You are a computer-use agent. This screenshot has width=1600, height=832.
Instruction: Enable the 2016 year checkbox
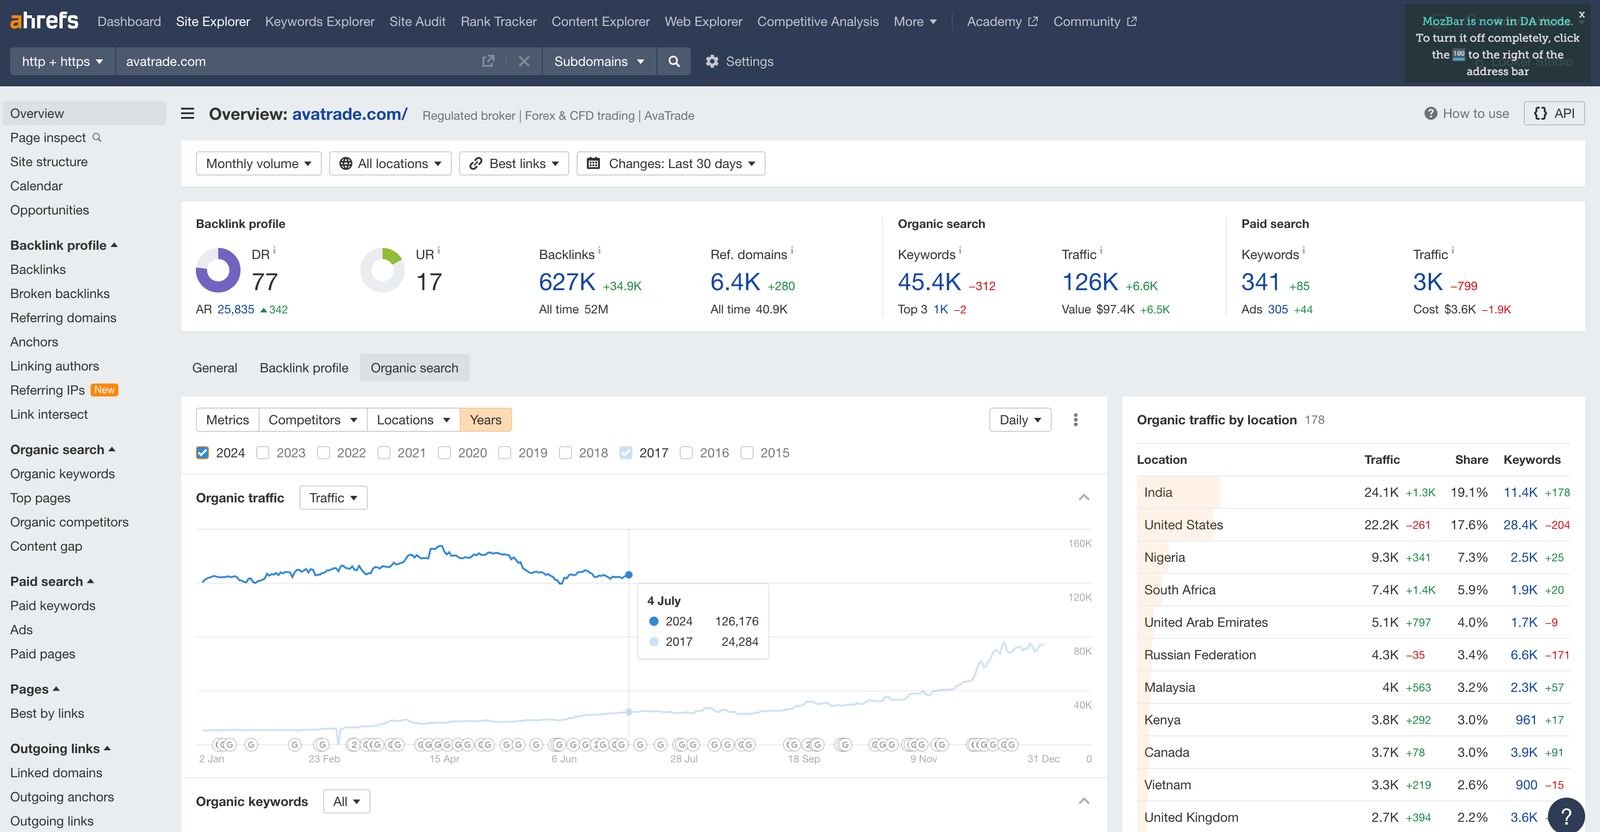[687, 453]
